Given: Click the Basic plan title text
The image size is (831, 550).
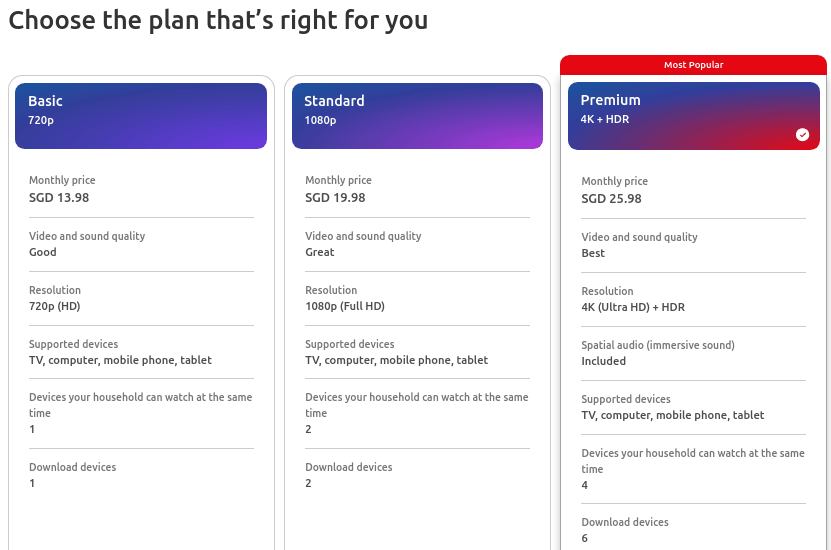Looking at the screenshot, I should point(45,101).
